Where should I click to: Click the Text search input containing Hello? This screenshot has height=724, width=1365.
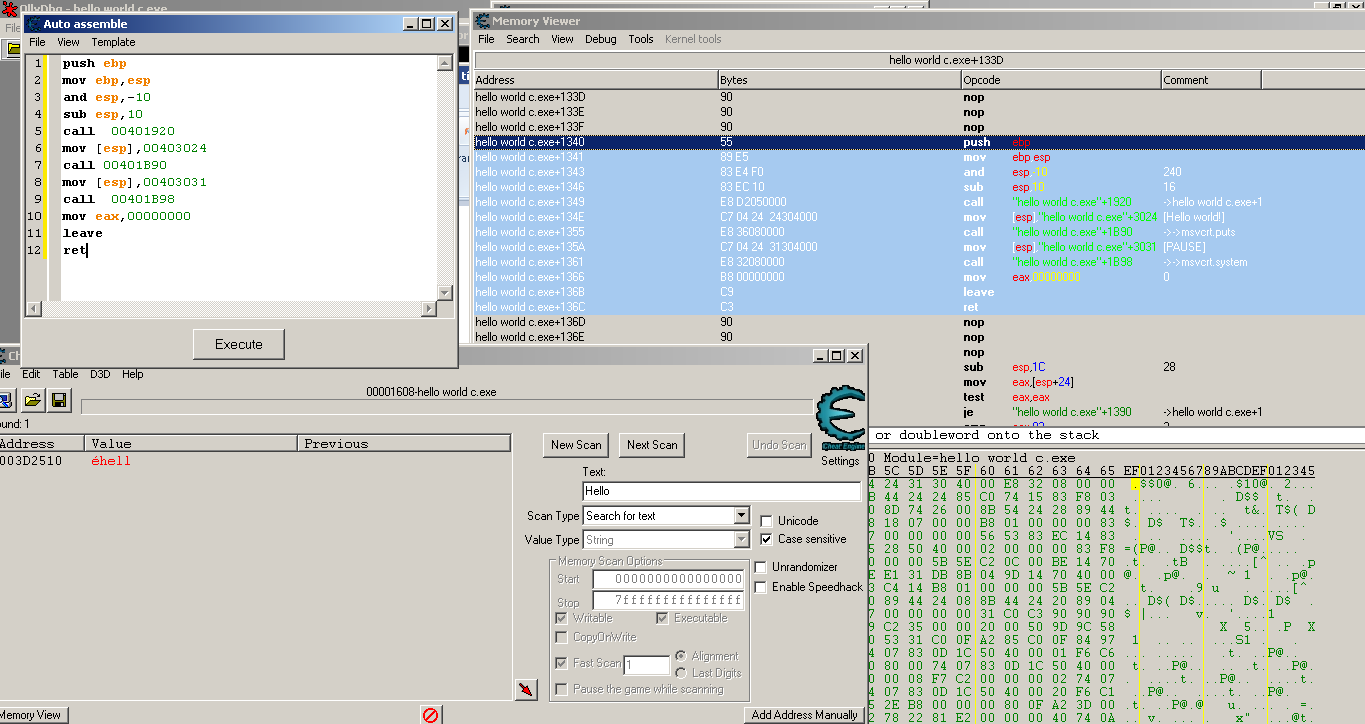pos(721,491)
